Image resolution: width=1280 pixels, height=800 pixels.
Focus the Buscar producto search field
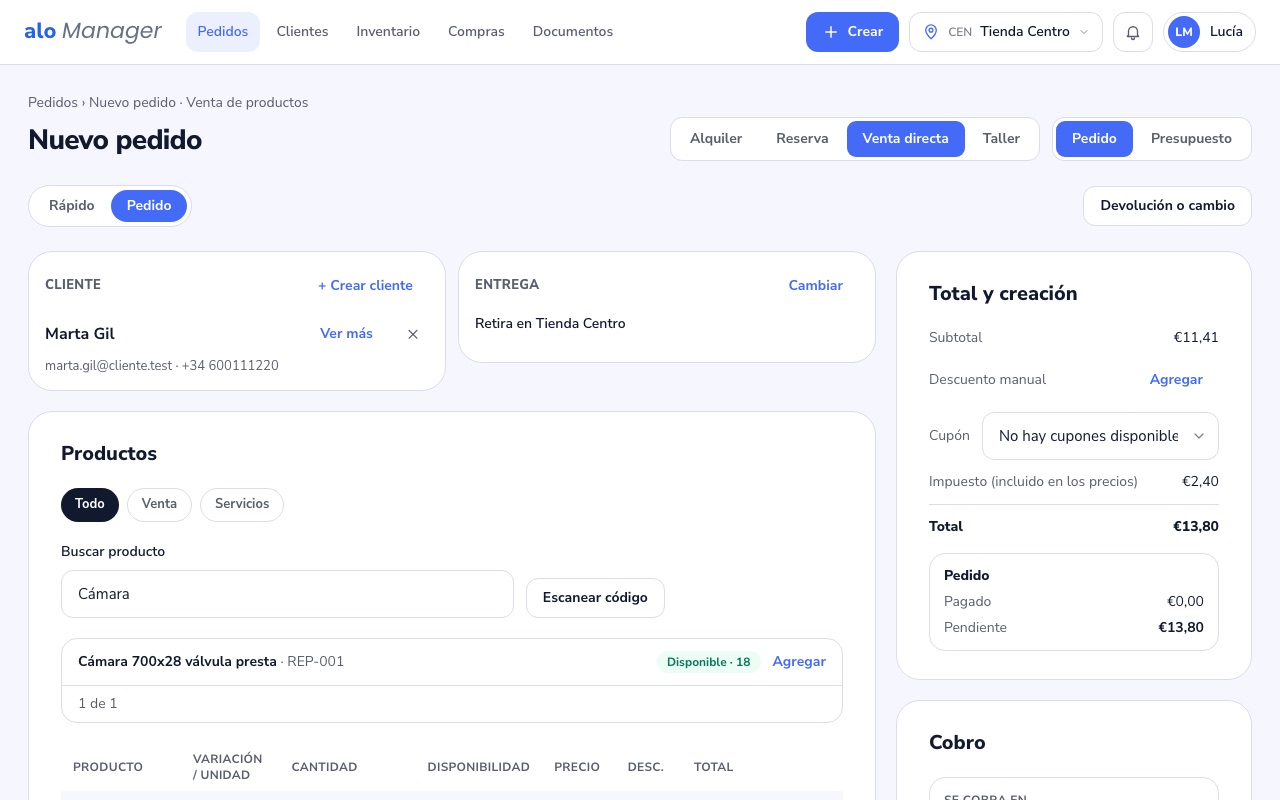[x=287, y=594]
